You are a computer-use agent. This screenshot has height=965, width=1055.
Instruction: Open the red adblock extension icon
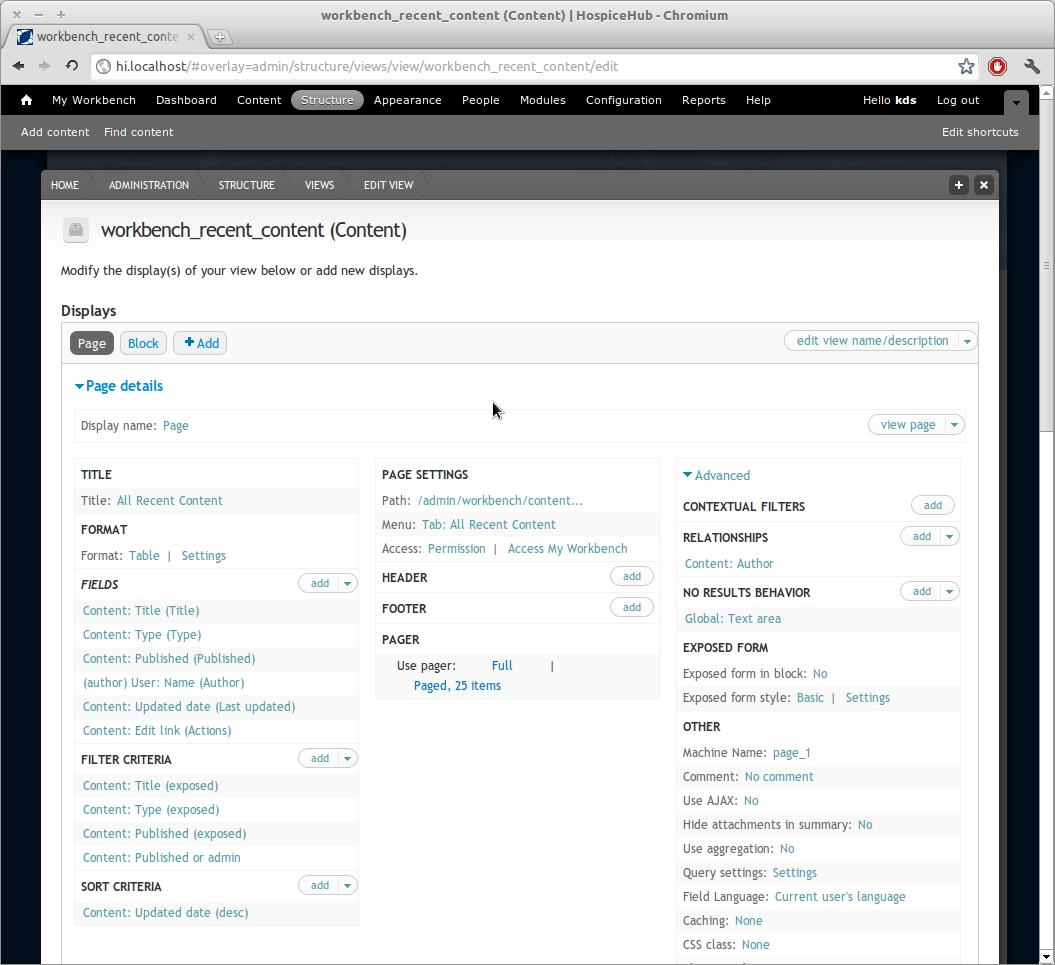point(997,66)
